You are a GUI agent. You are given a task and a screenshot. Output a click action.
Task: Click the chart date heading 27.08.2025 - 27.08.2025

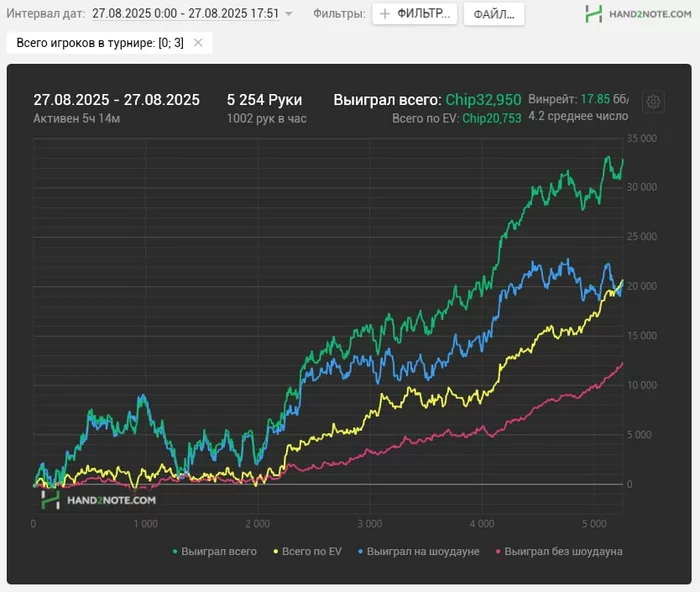click(x=117, y=100)
